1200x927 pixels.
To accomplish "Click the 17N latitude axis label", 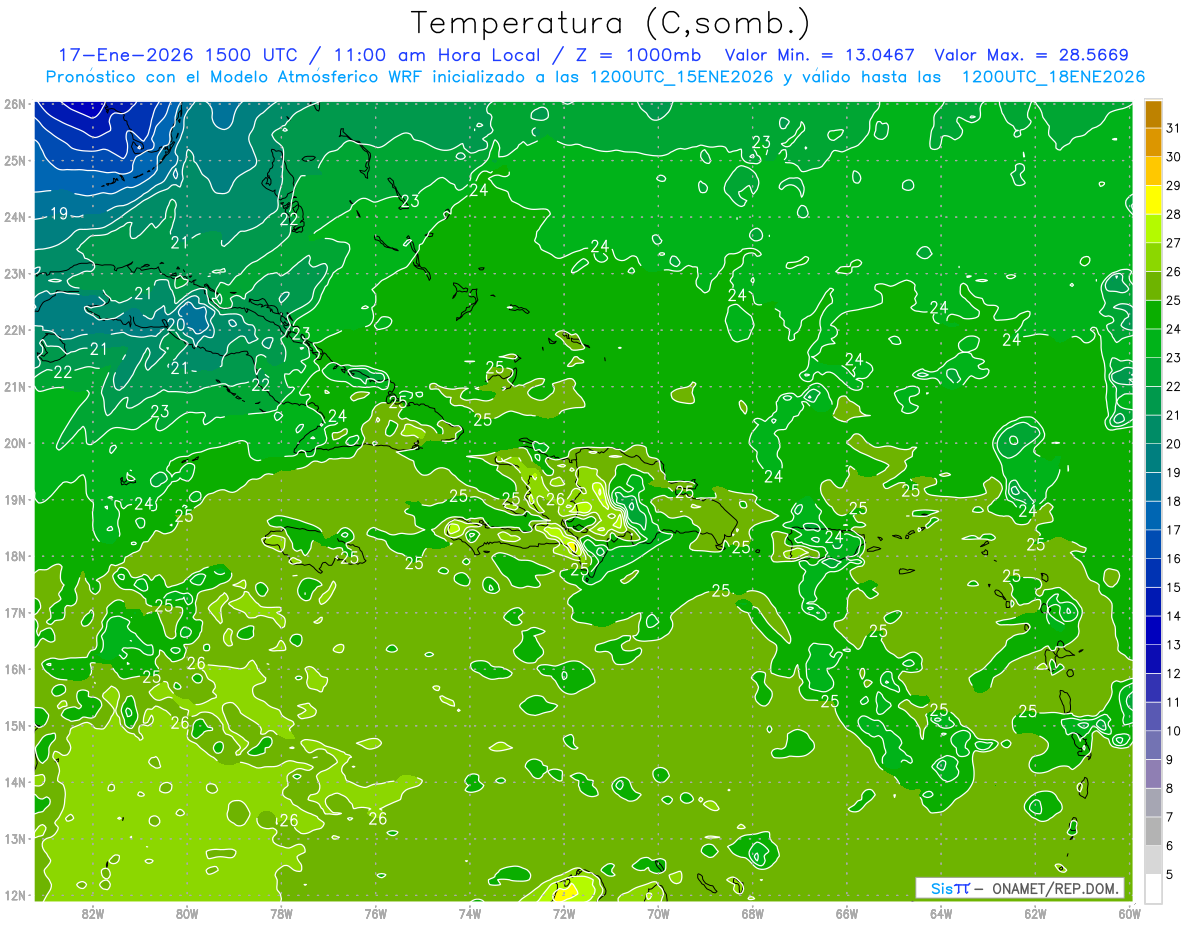I will [x=14, y=612].
